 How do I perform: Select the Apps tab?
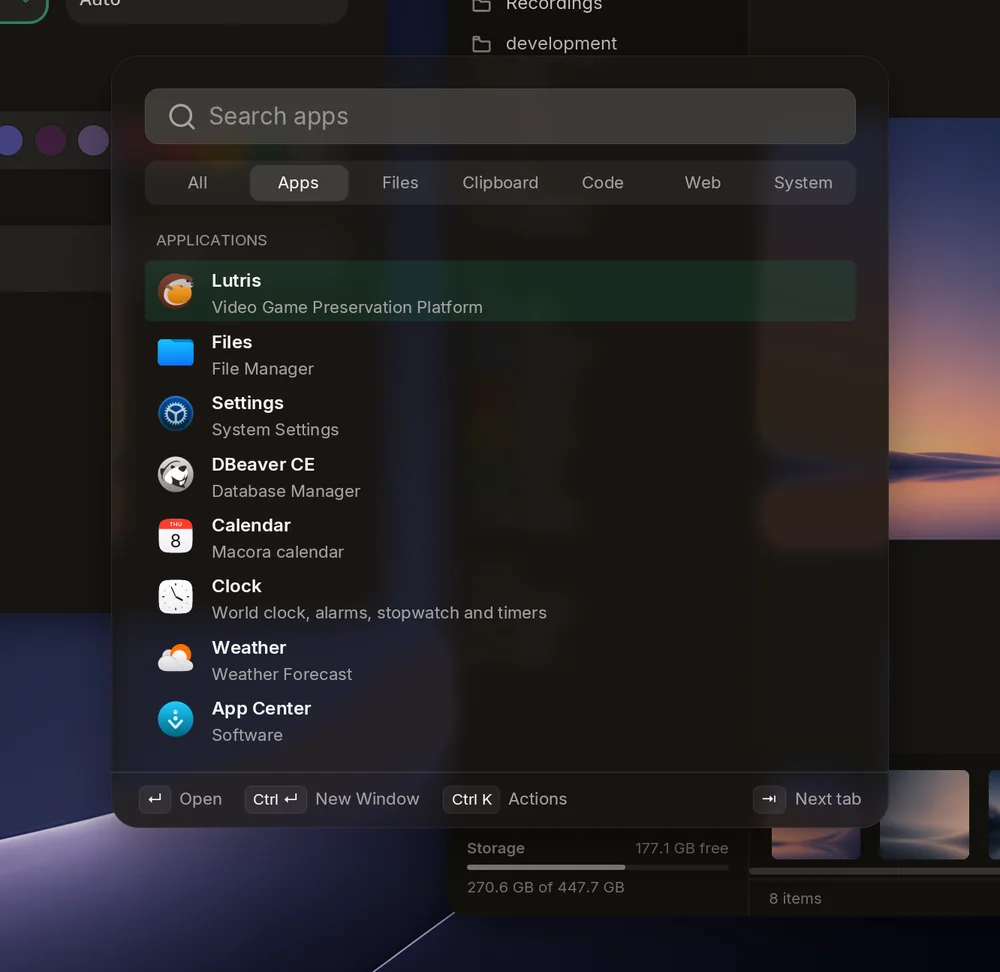pos(298,183)
